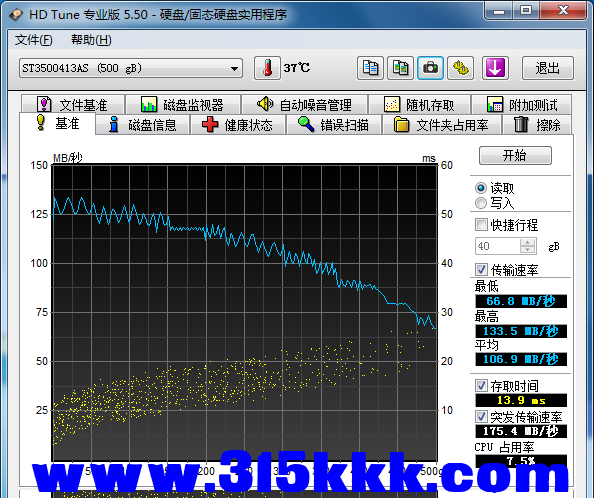Click the thermometer temperature icon
594x498 pixels.
267,68
